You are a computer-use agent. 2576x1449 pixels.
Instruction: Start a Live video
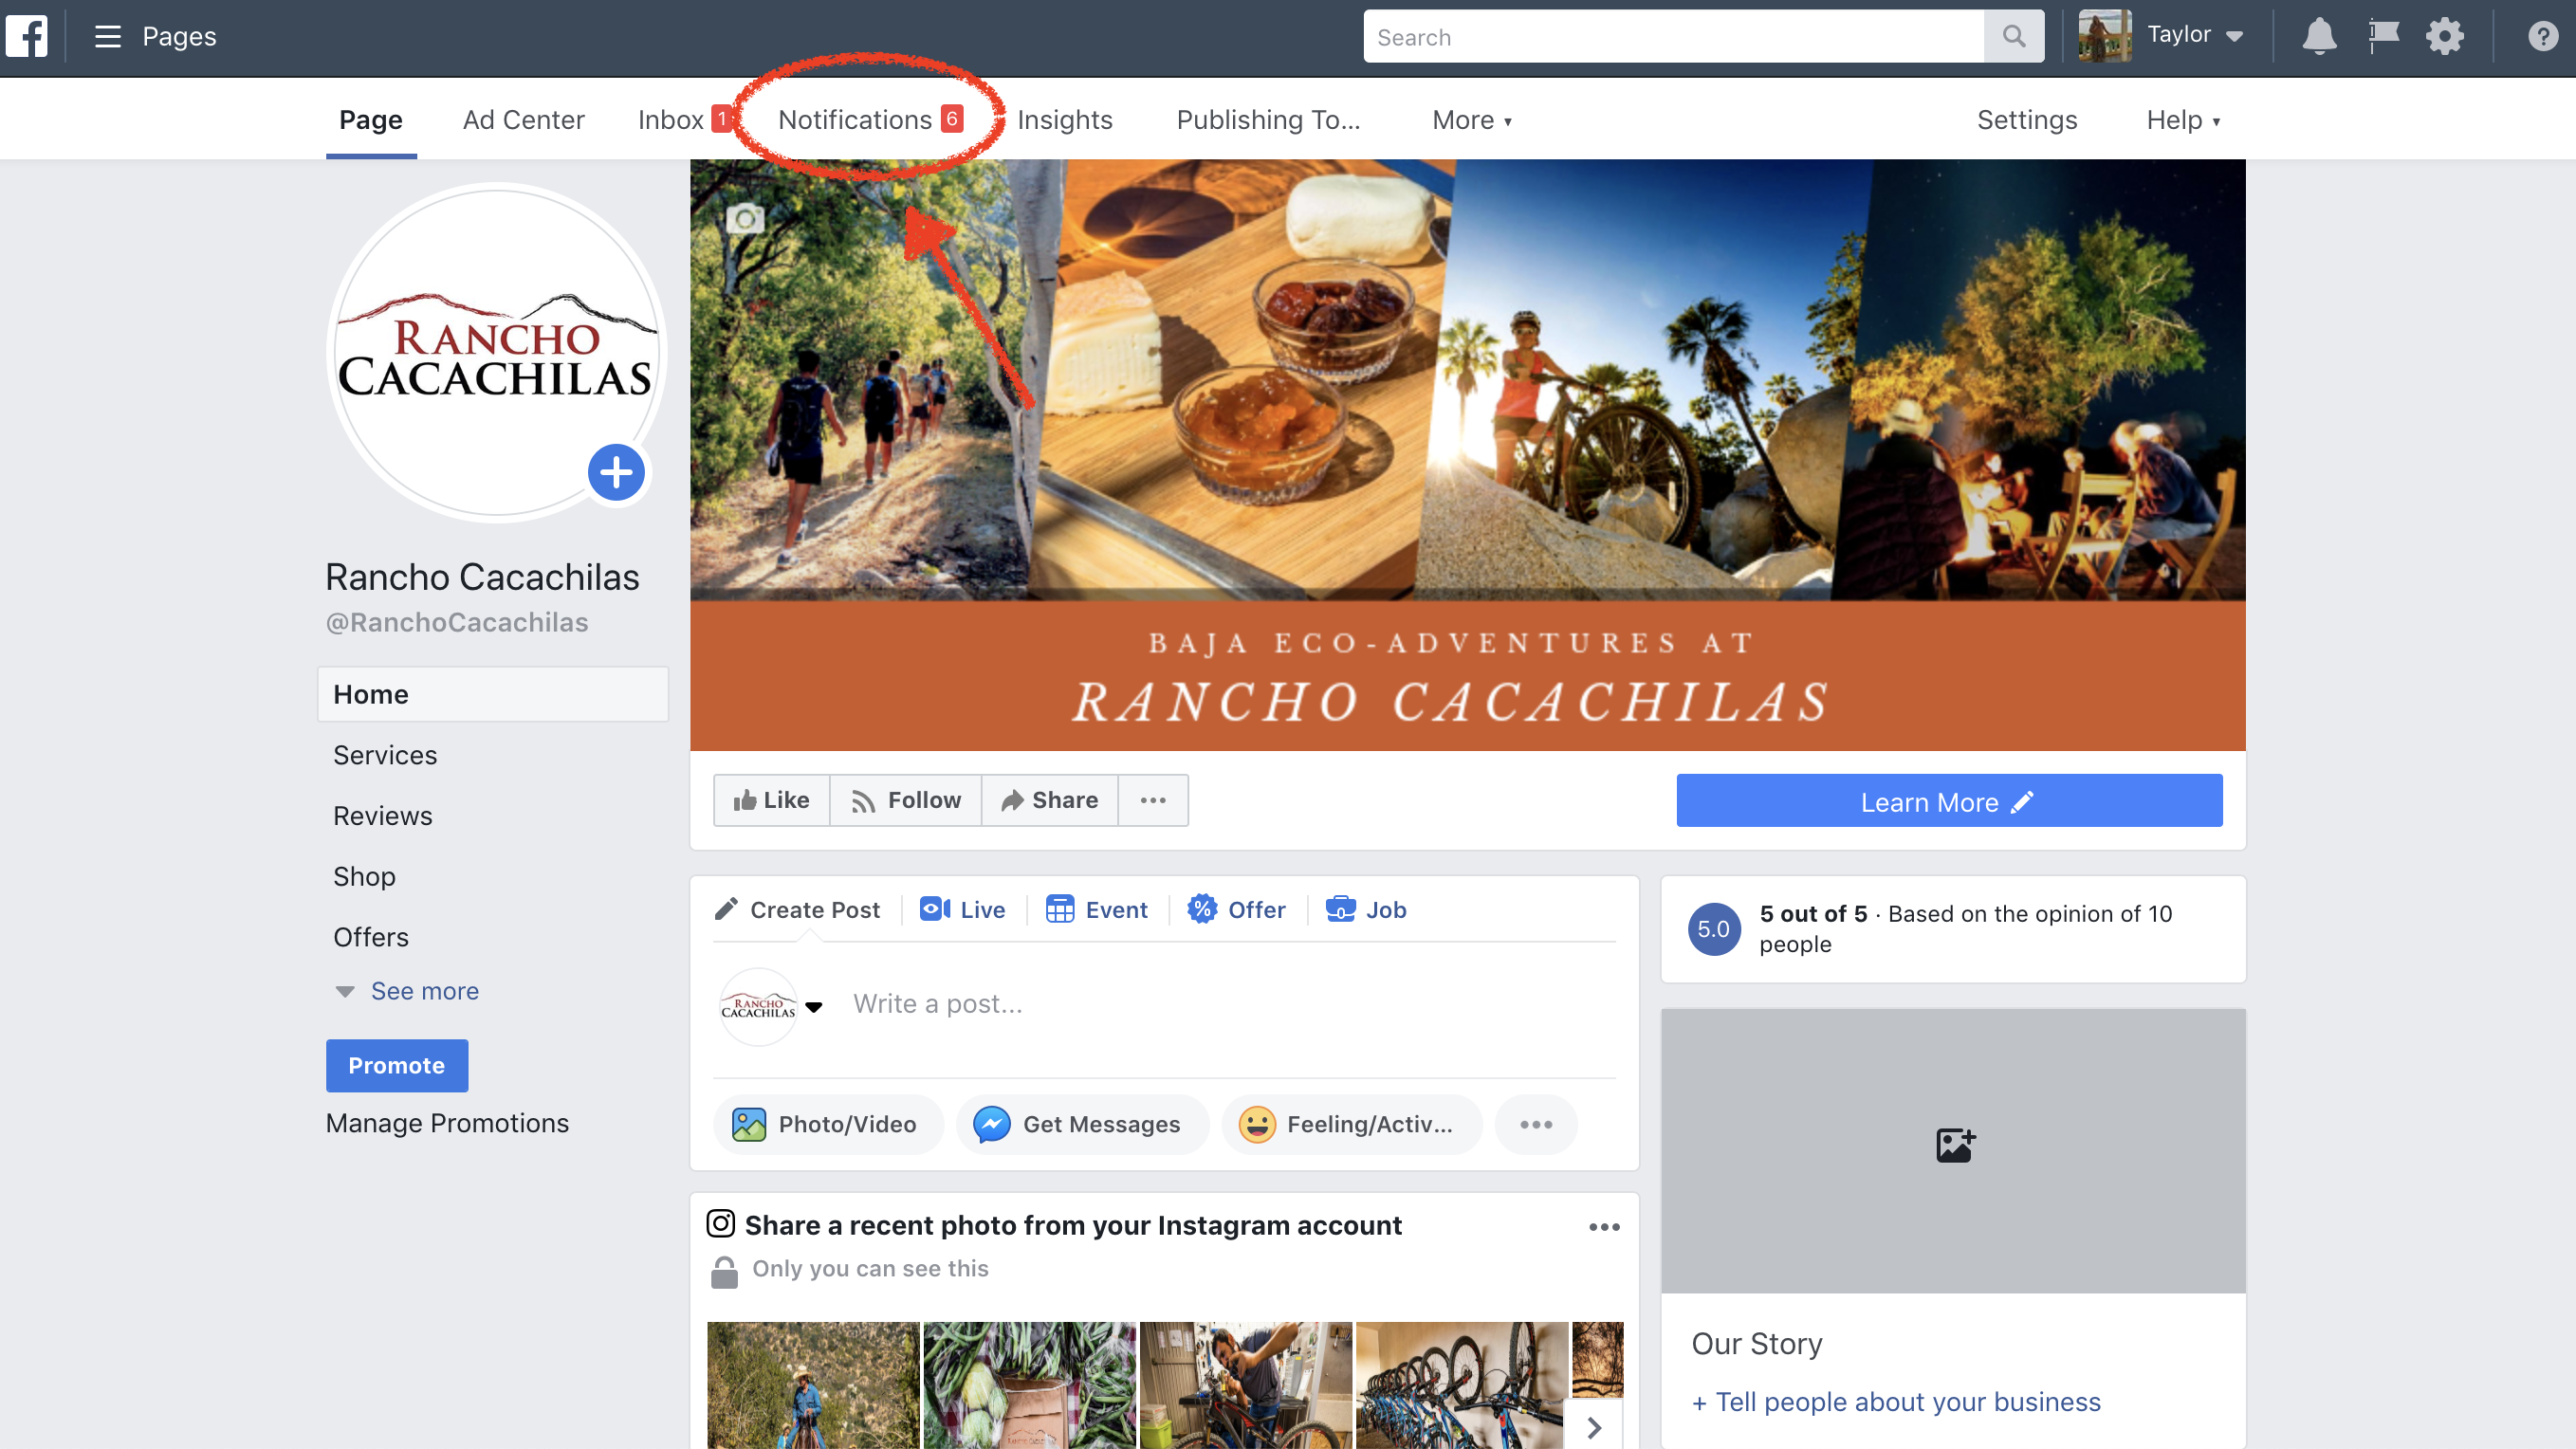[962, 910]
